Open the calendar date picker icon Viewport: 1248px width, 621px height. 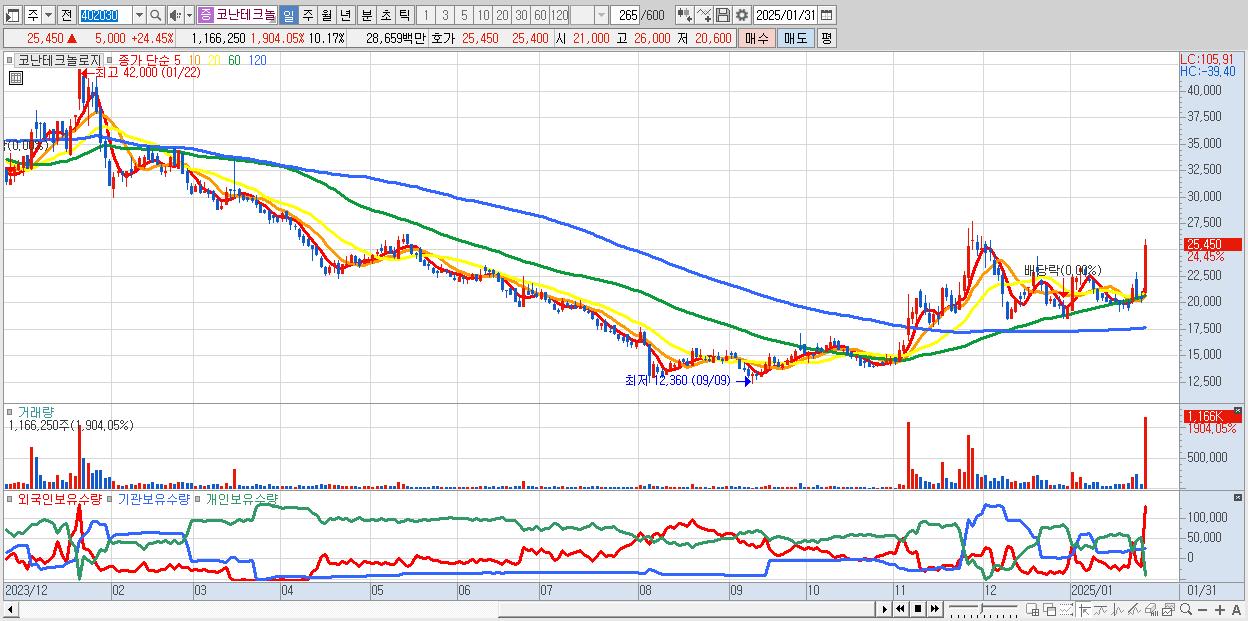(x=826, y=15)
